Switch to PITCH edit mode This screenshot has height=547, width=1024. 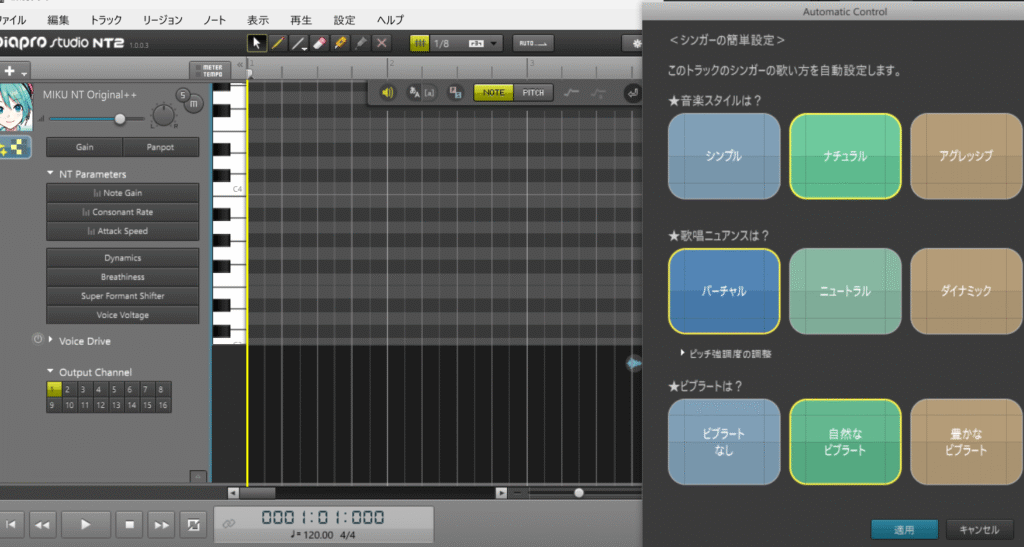coord(533,93)
